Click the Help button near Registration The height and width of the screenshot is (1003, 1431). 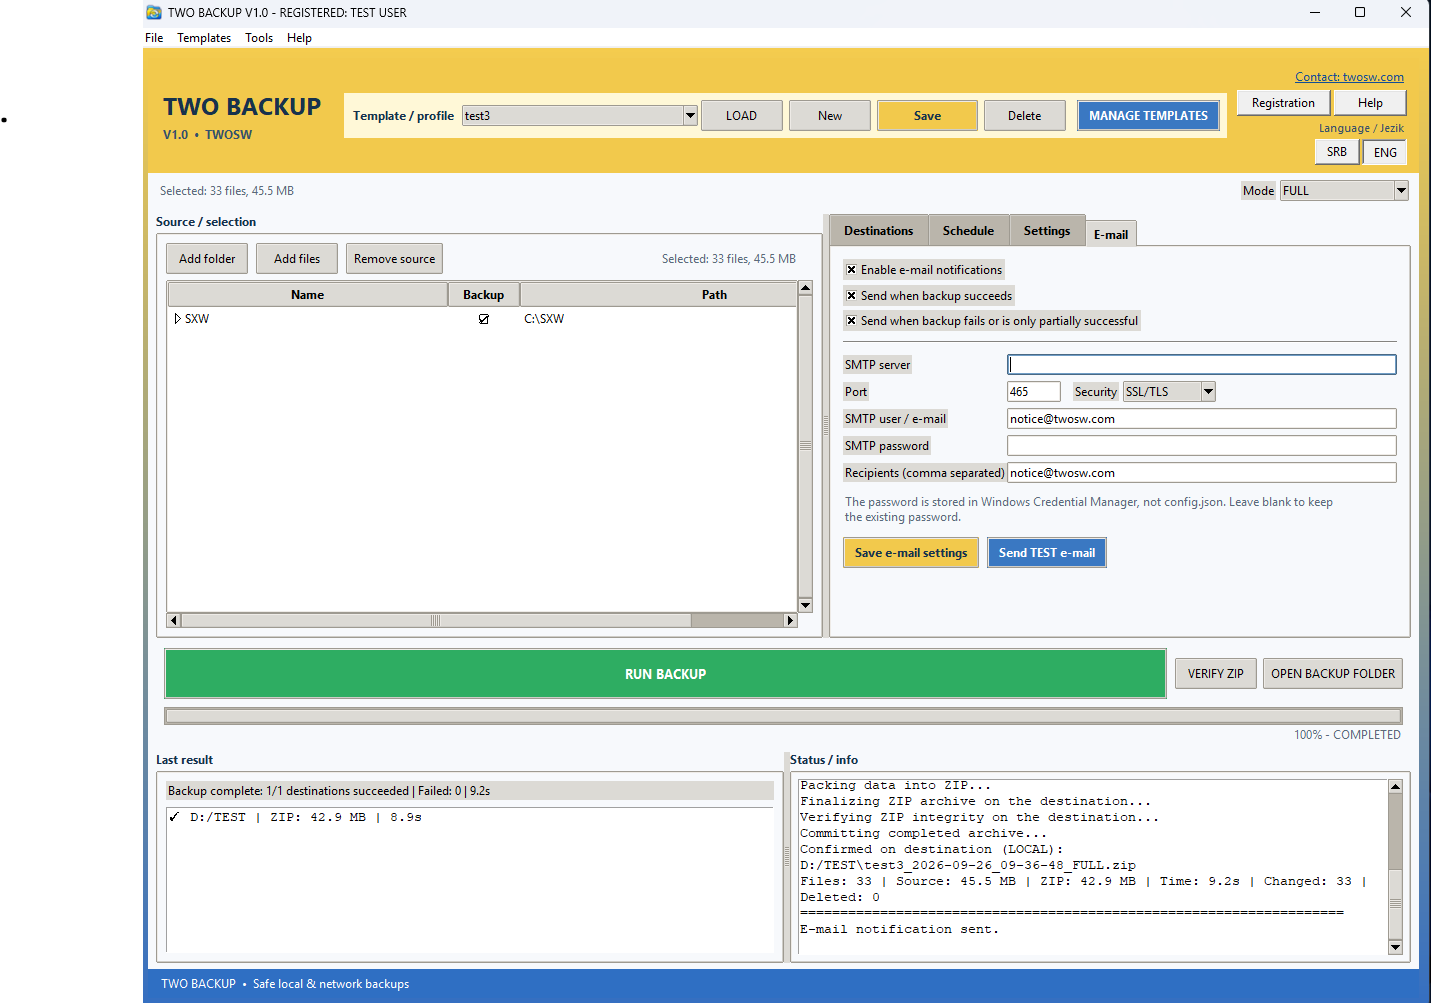[1370, 103]
